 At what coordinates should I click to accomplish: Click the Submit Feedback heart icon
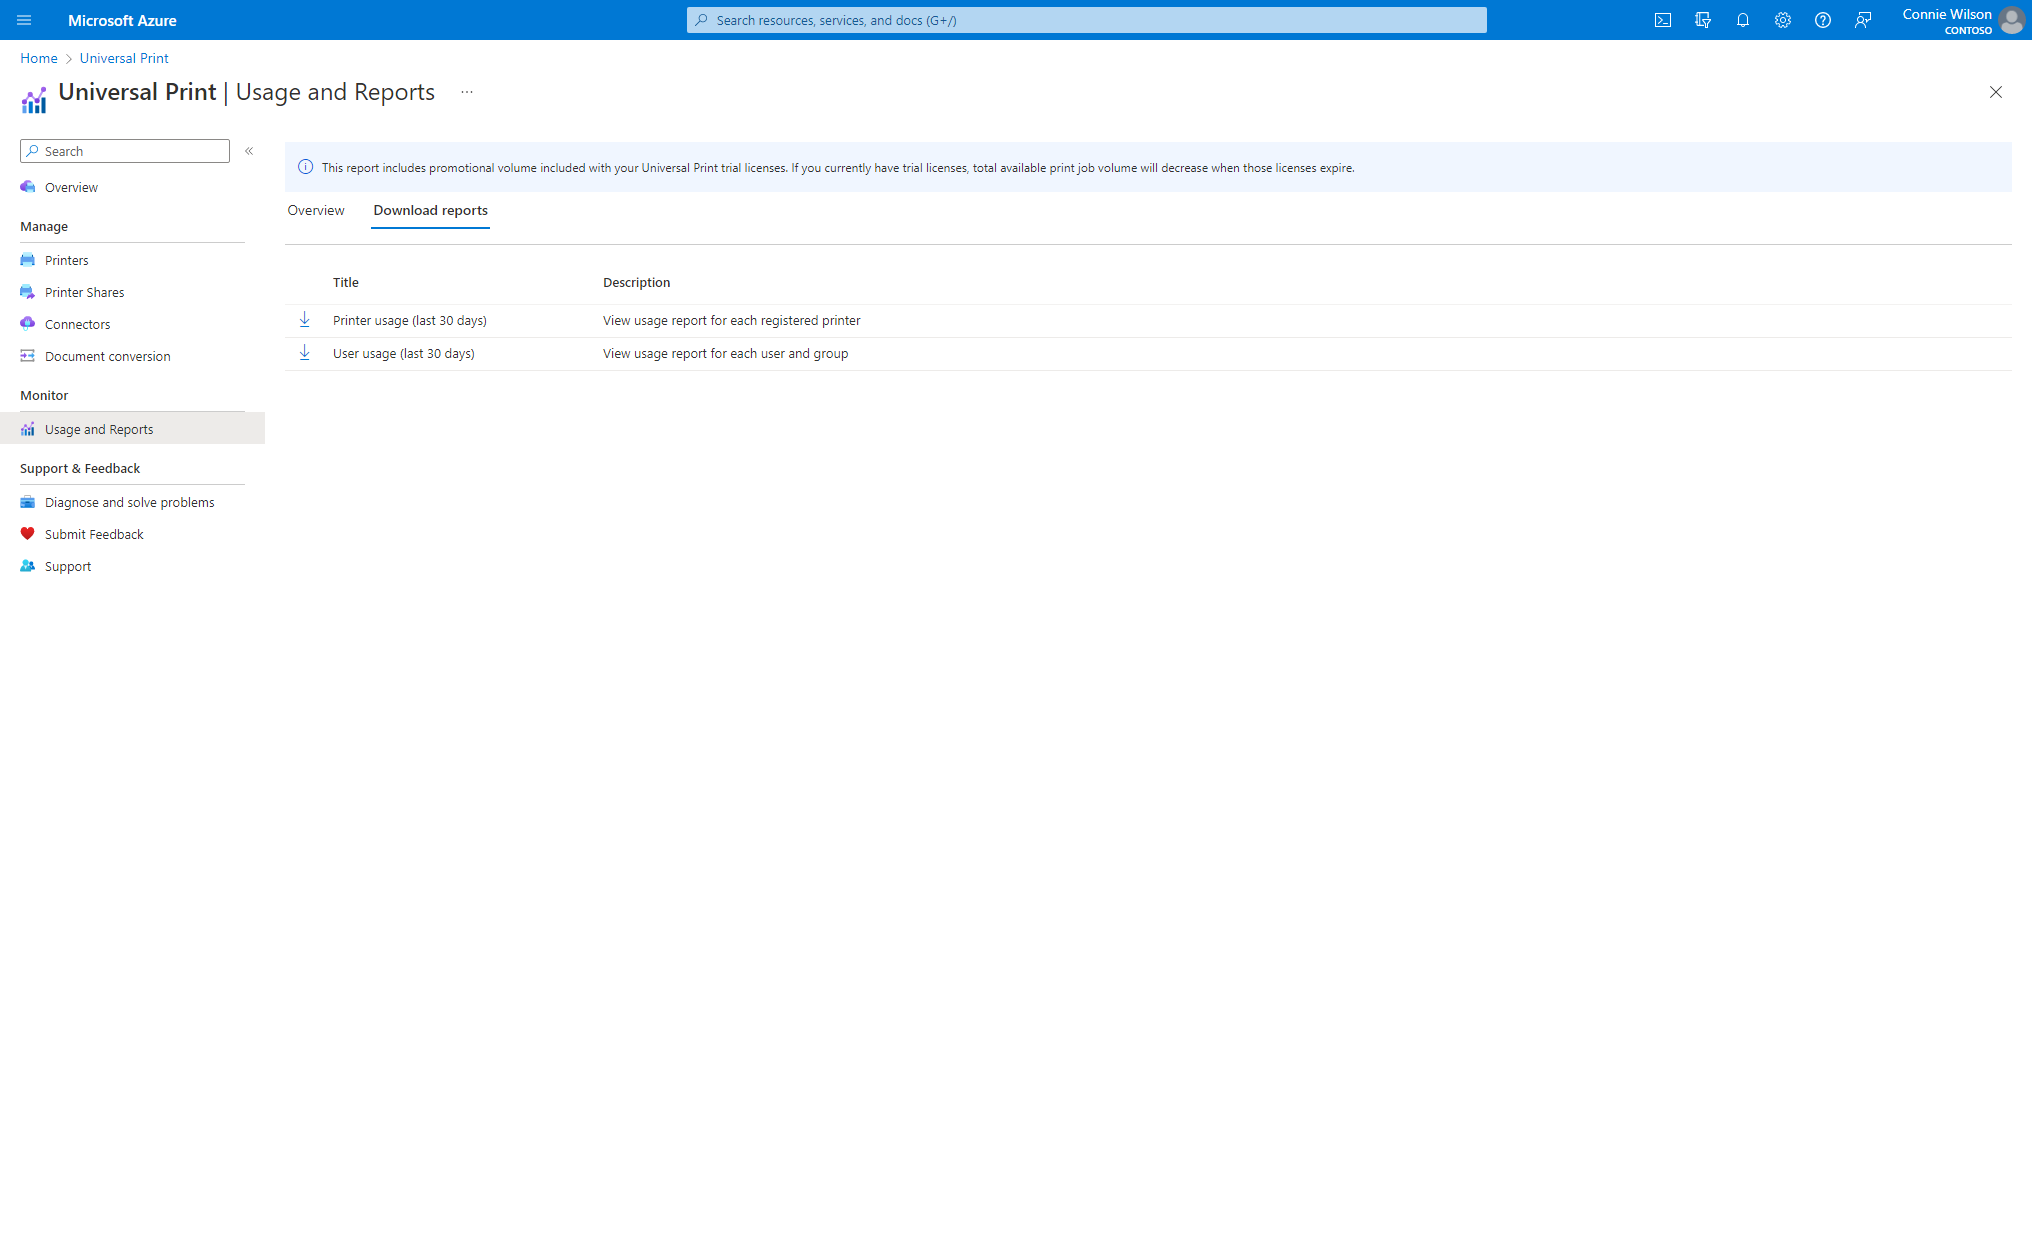pyautogui.click(x=28, y=534)
